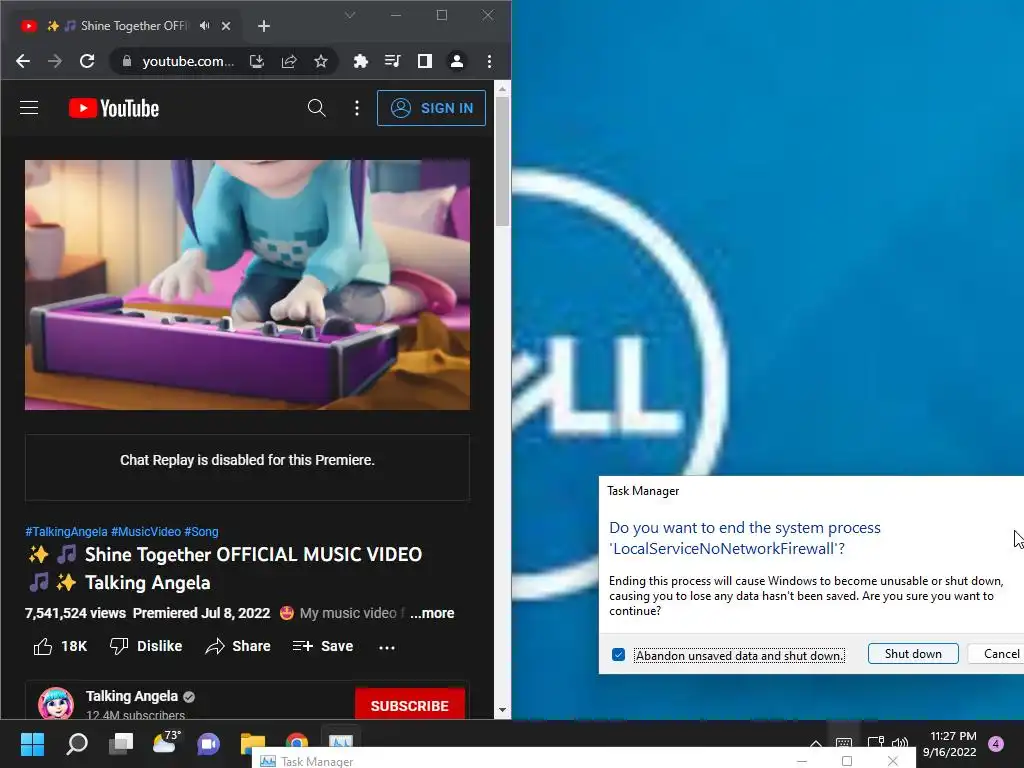Click the tab search chevron in Chrome
The height and width of the screenshot is (768, 1024).
[x=350, y=14]
